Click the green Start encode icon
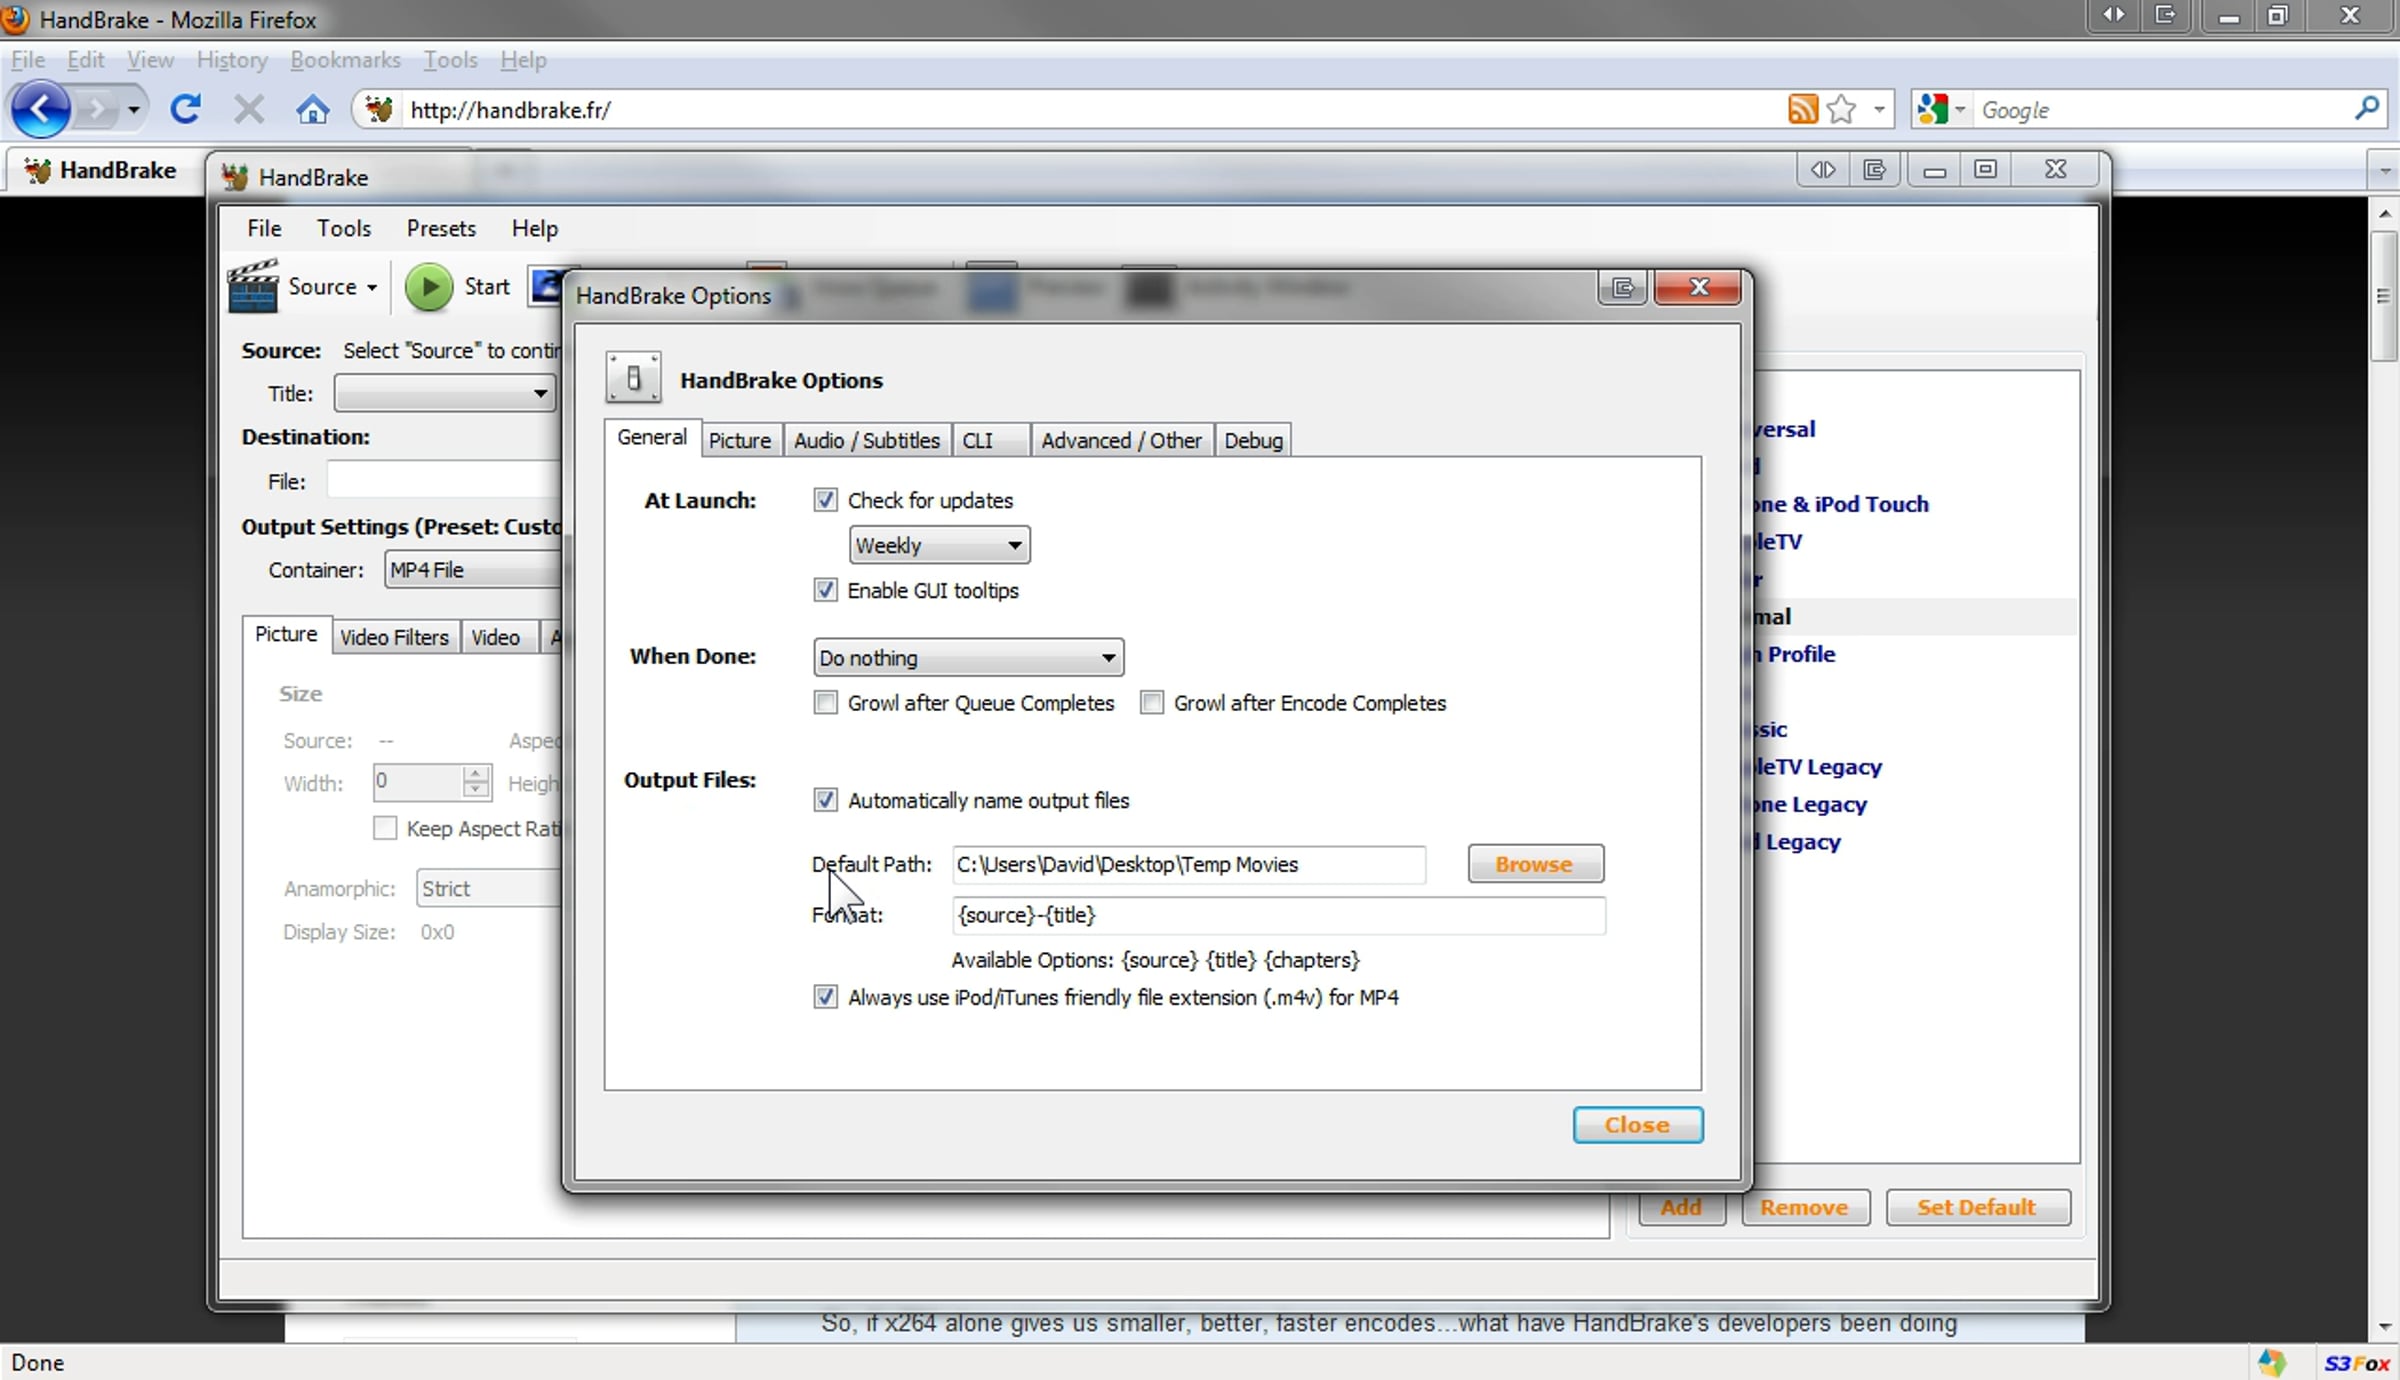 pos(428,287)
